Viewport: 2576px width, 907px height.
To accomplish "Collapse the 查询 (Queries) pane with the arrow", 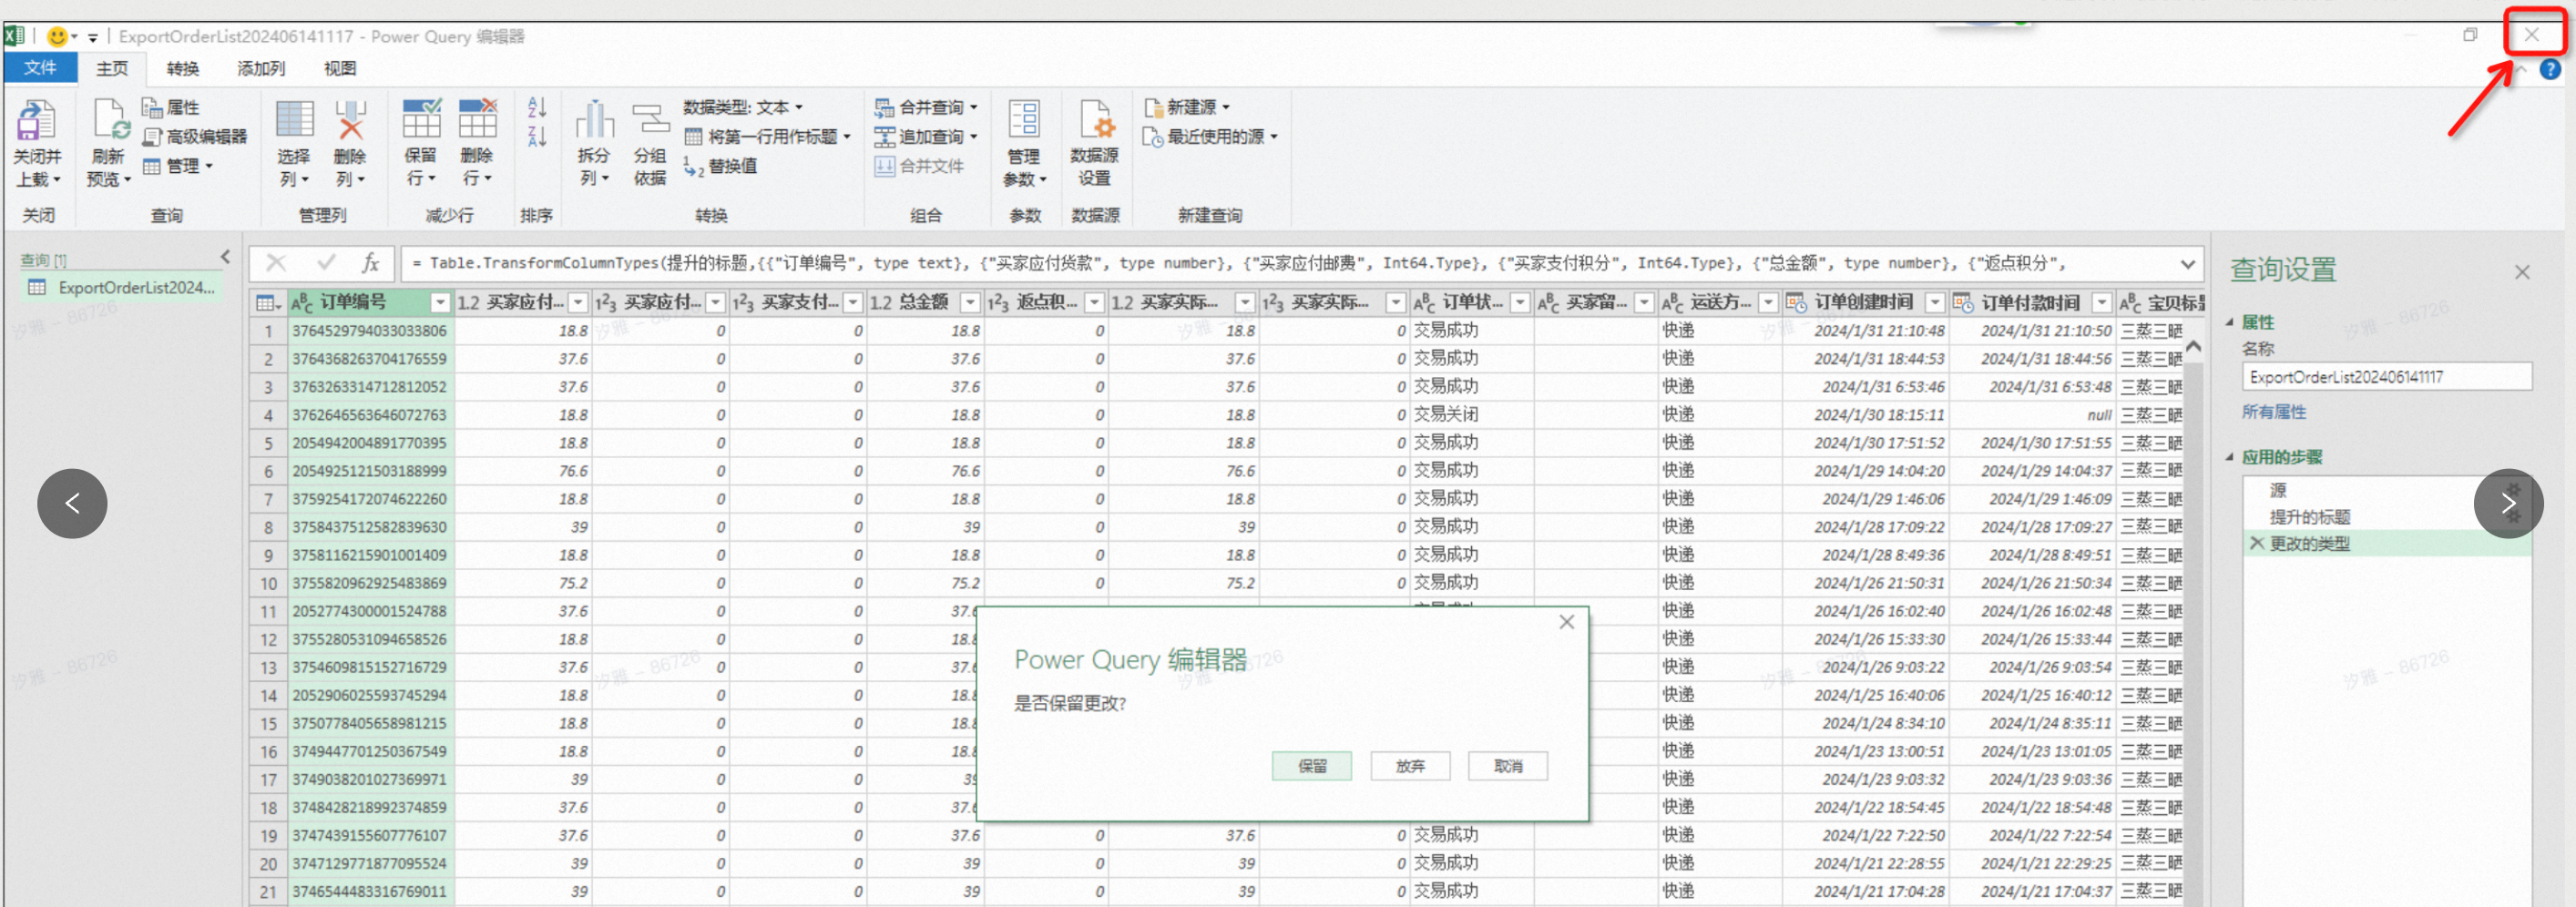I will (226, 258).
